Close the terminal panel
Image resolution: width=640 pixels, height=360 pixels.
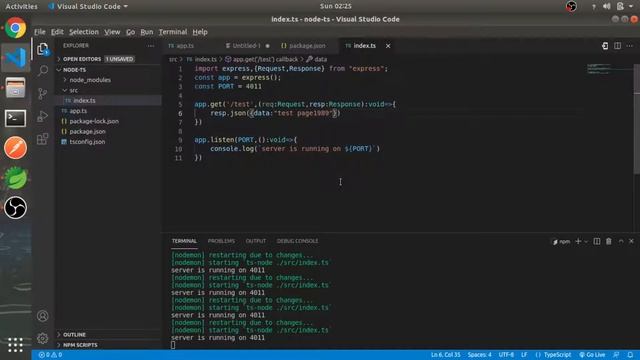631,241
